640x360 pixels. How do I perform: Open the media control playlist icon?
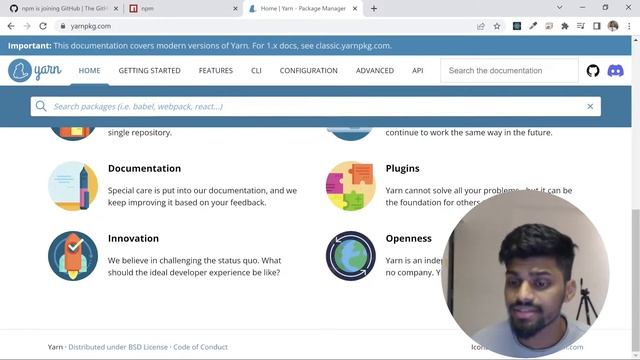(581, 26)
